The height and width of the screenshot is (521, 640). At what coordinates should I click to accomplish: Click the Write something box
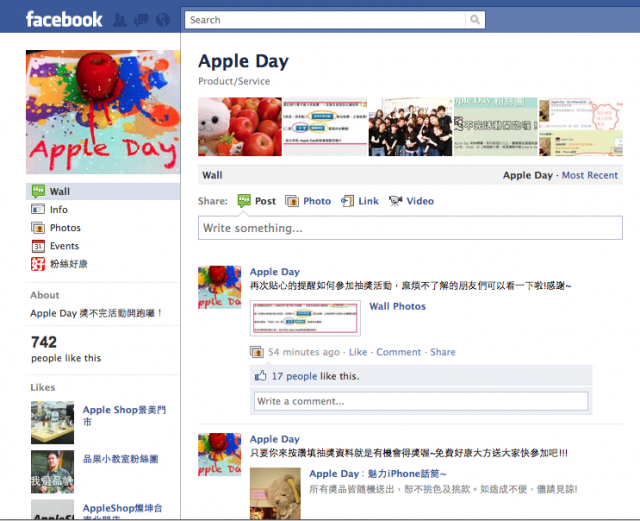click(410, 228)
